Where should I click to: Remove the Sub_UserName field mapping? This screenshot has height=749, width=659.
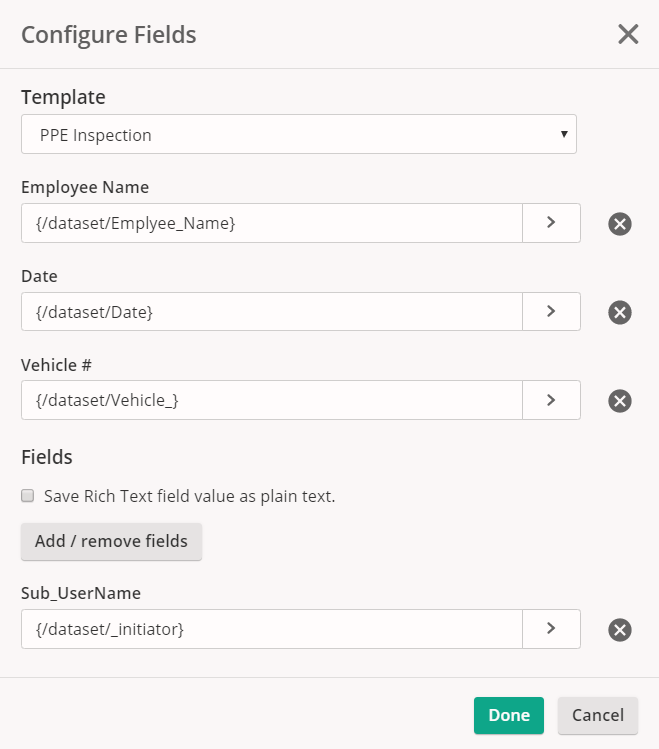click(619, 630)
